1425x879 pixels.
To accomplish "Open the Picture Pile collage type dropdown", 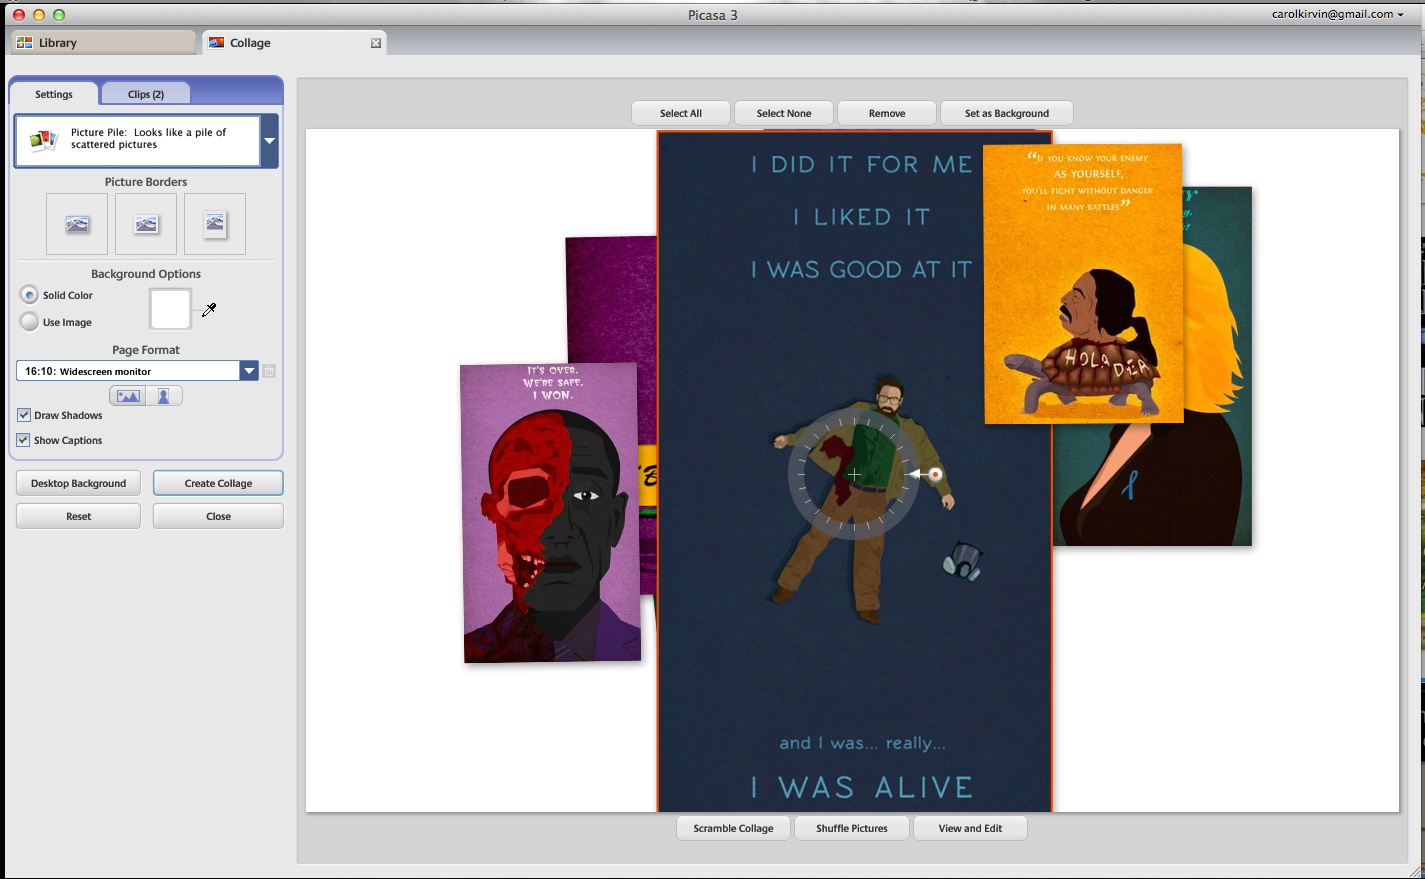I will [x=269, y=141].
